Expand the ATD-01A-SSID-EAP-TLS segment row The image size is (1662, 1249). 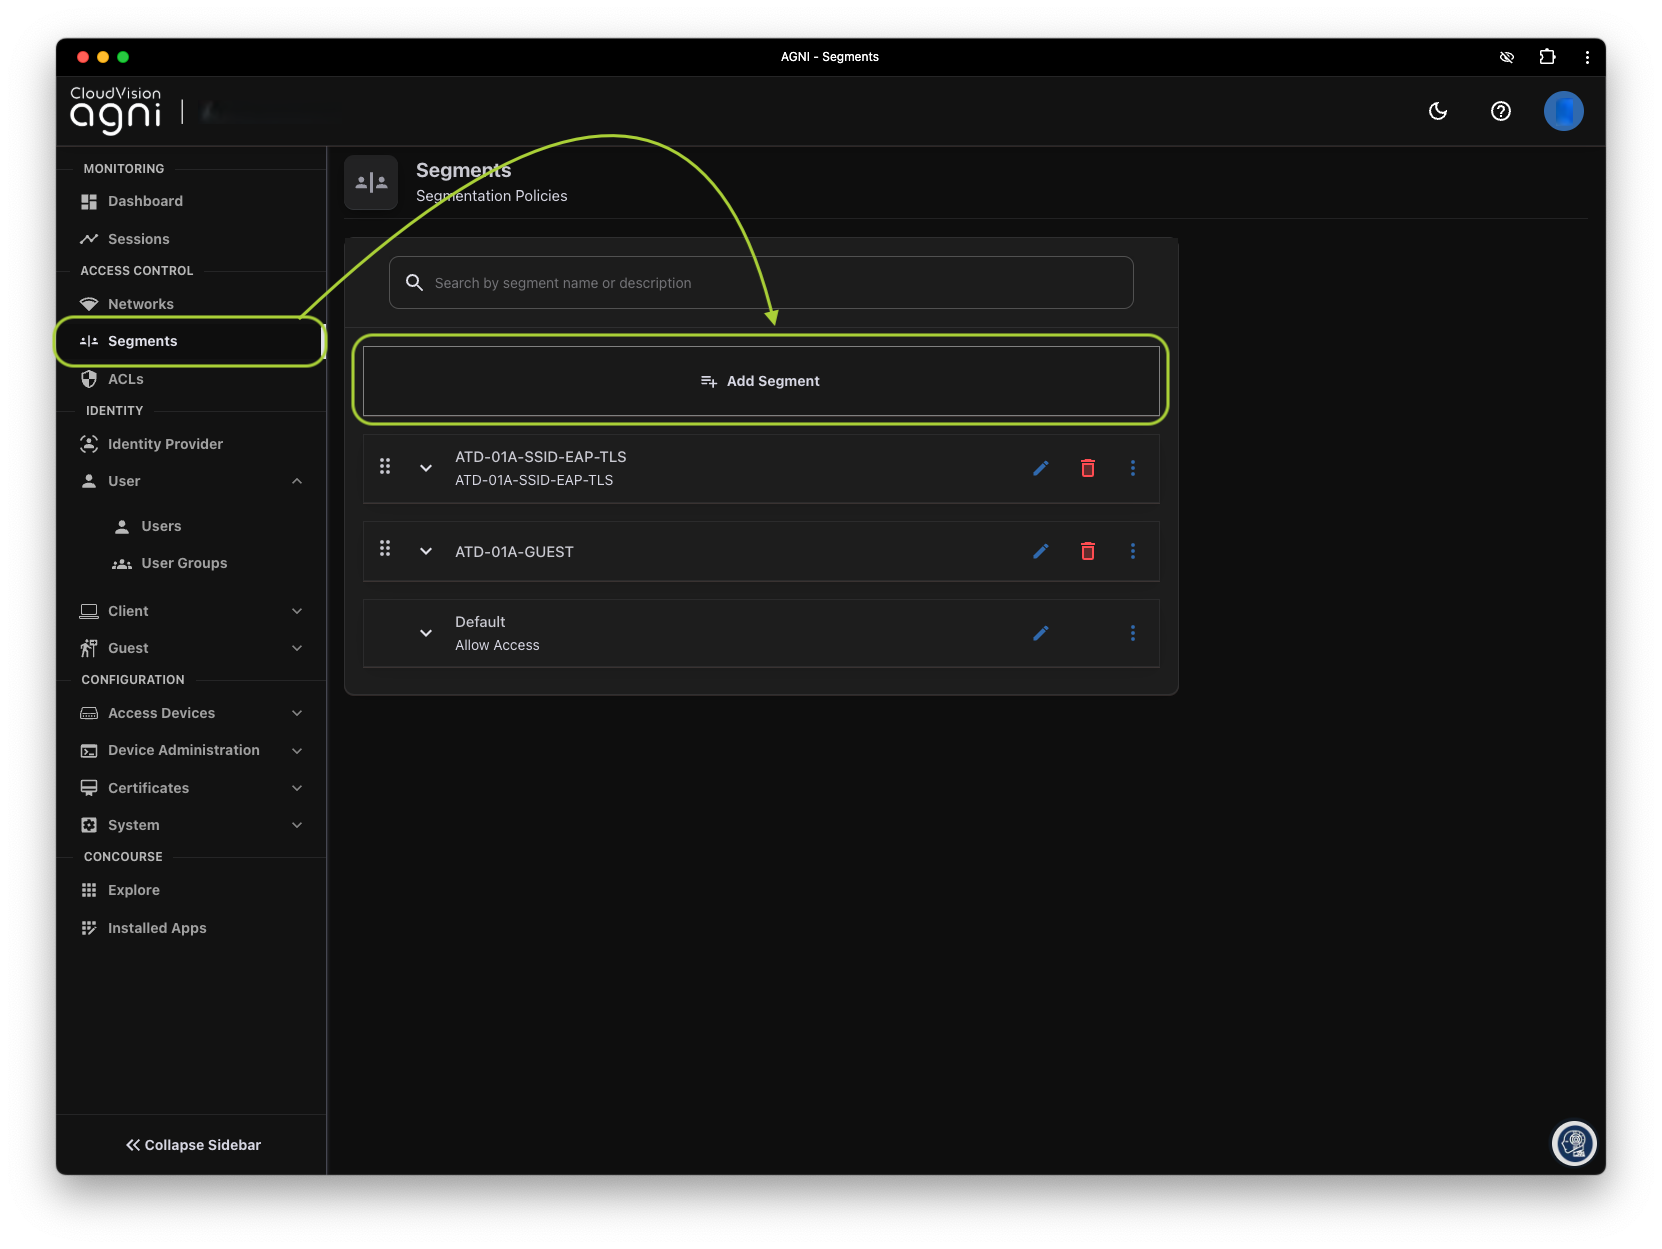pyautogui.click(x=426, y=468)
